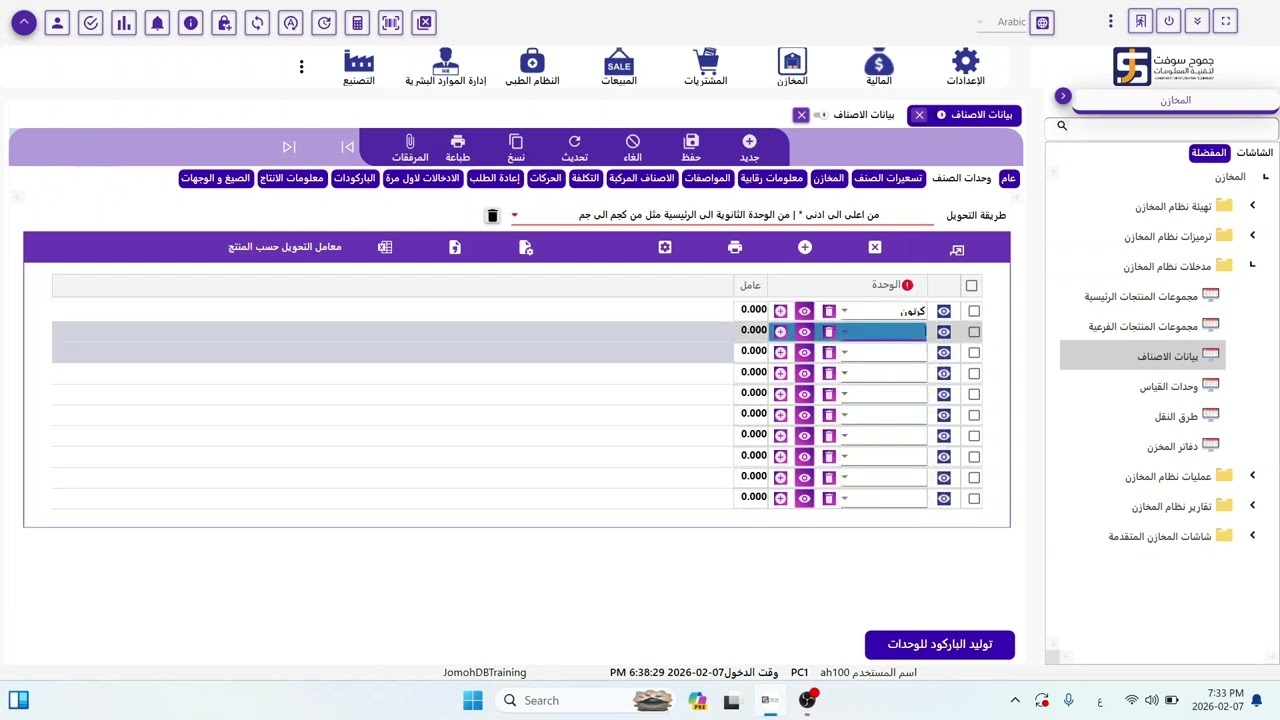Click the lock with plus icon
Screen dimensions: 1280x720
tap(224, 22)
